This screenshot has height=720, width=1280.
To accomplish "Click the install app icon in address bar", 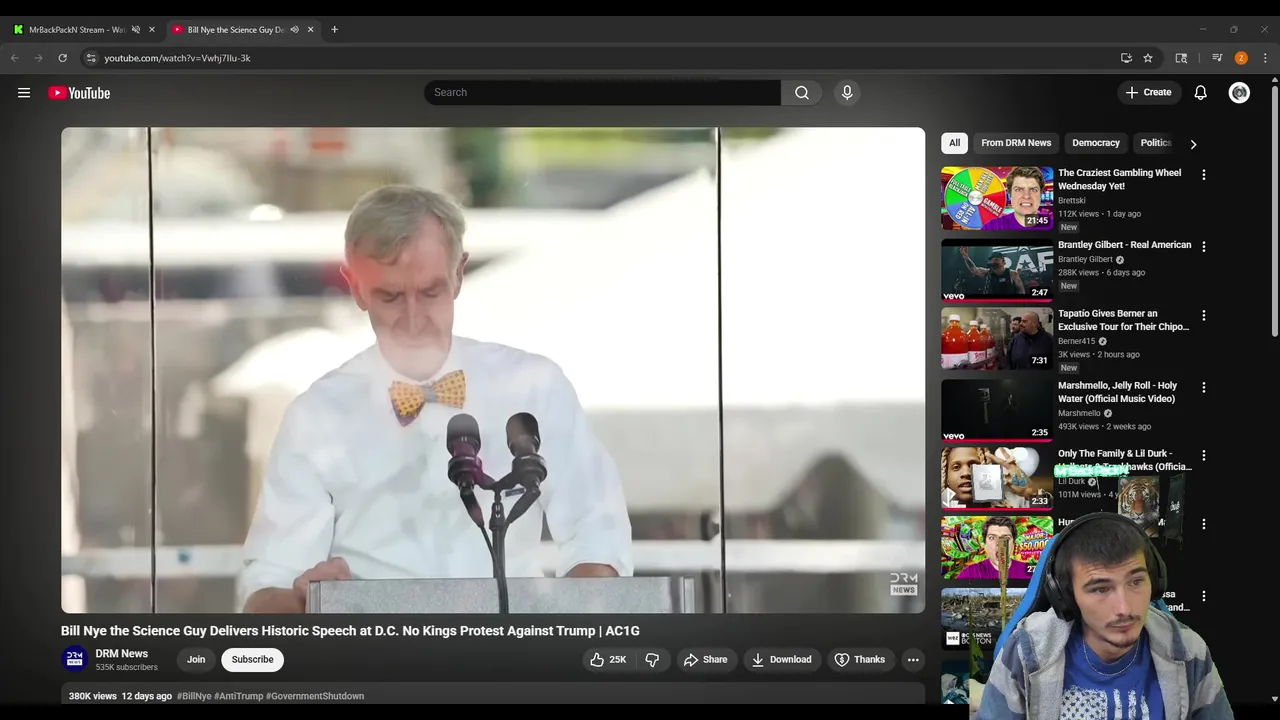I will (1126, 58).
